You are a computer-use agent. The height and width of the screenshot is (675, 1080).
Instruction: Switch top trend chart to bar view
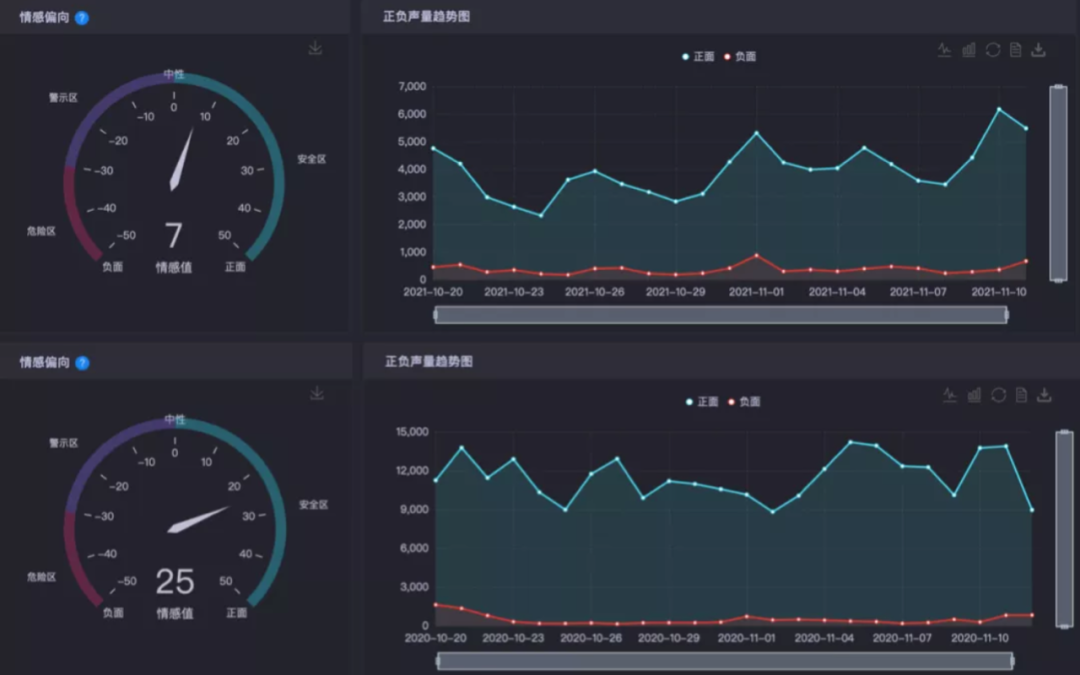click(x=968, y=50)
